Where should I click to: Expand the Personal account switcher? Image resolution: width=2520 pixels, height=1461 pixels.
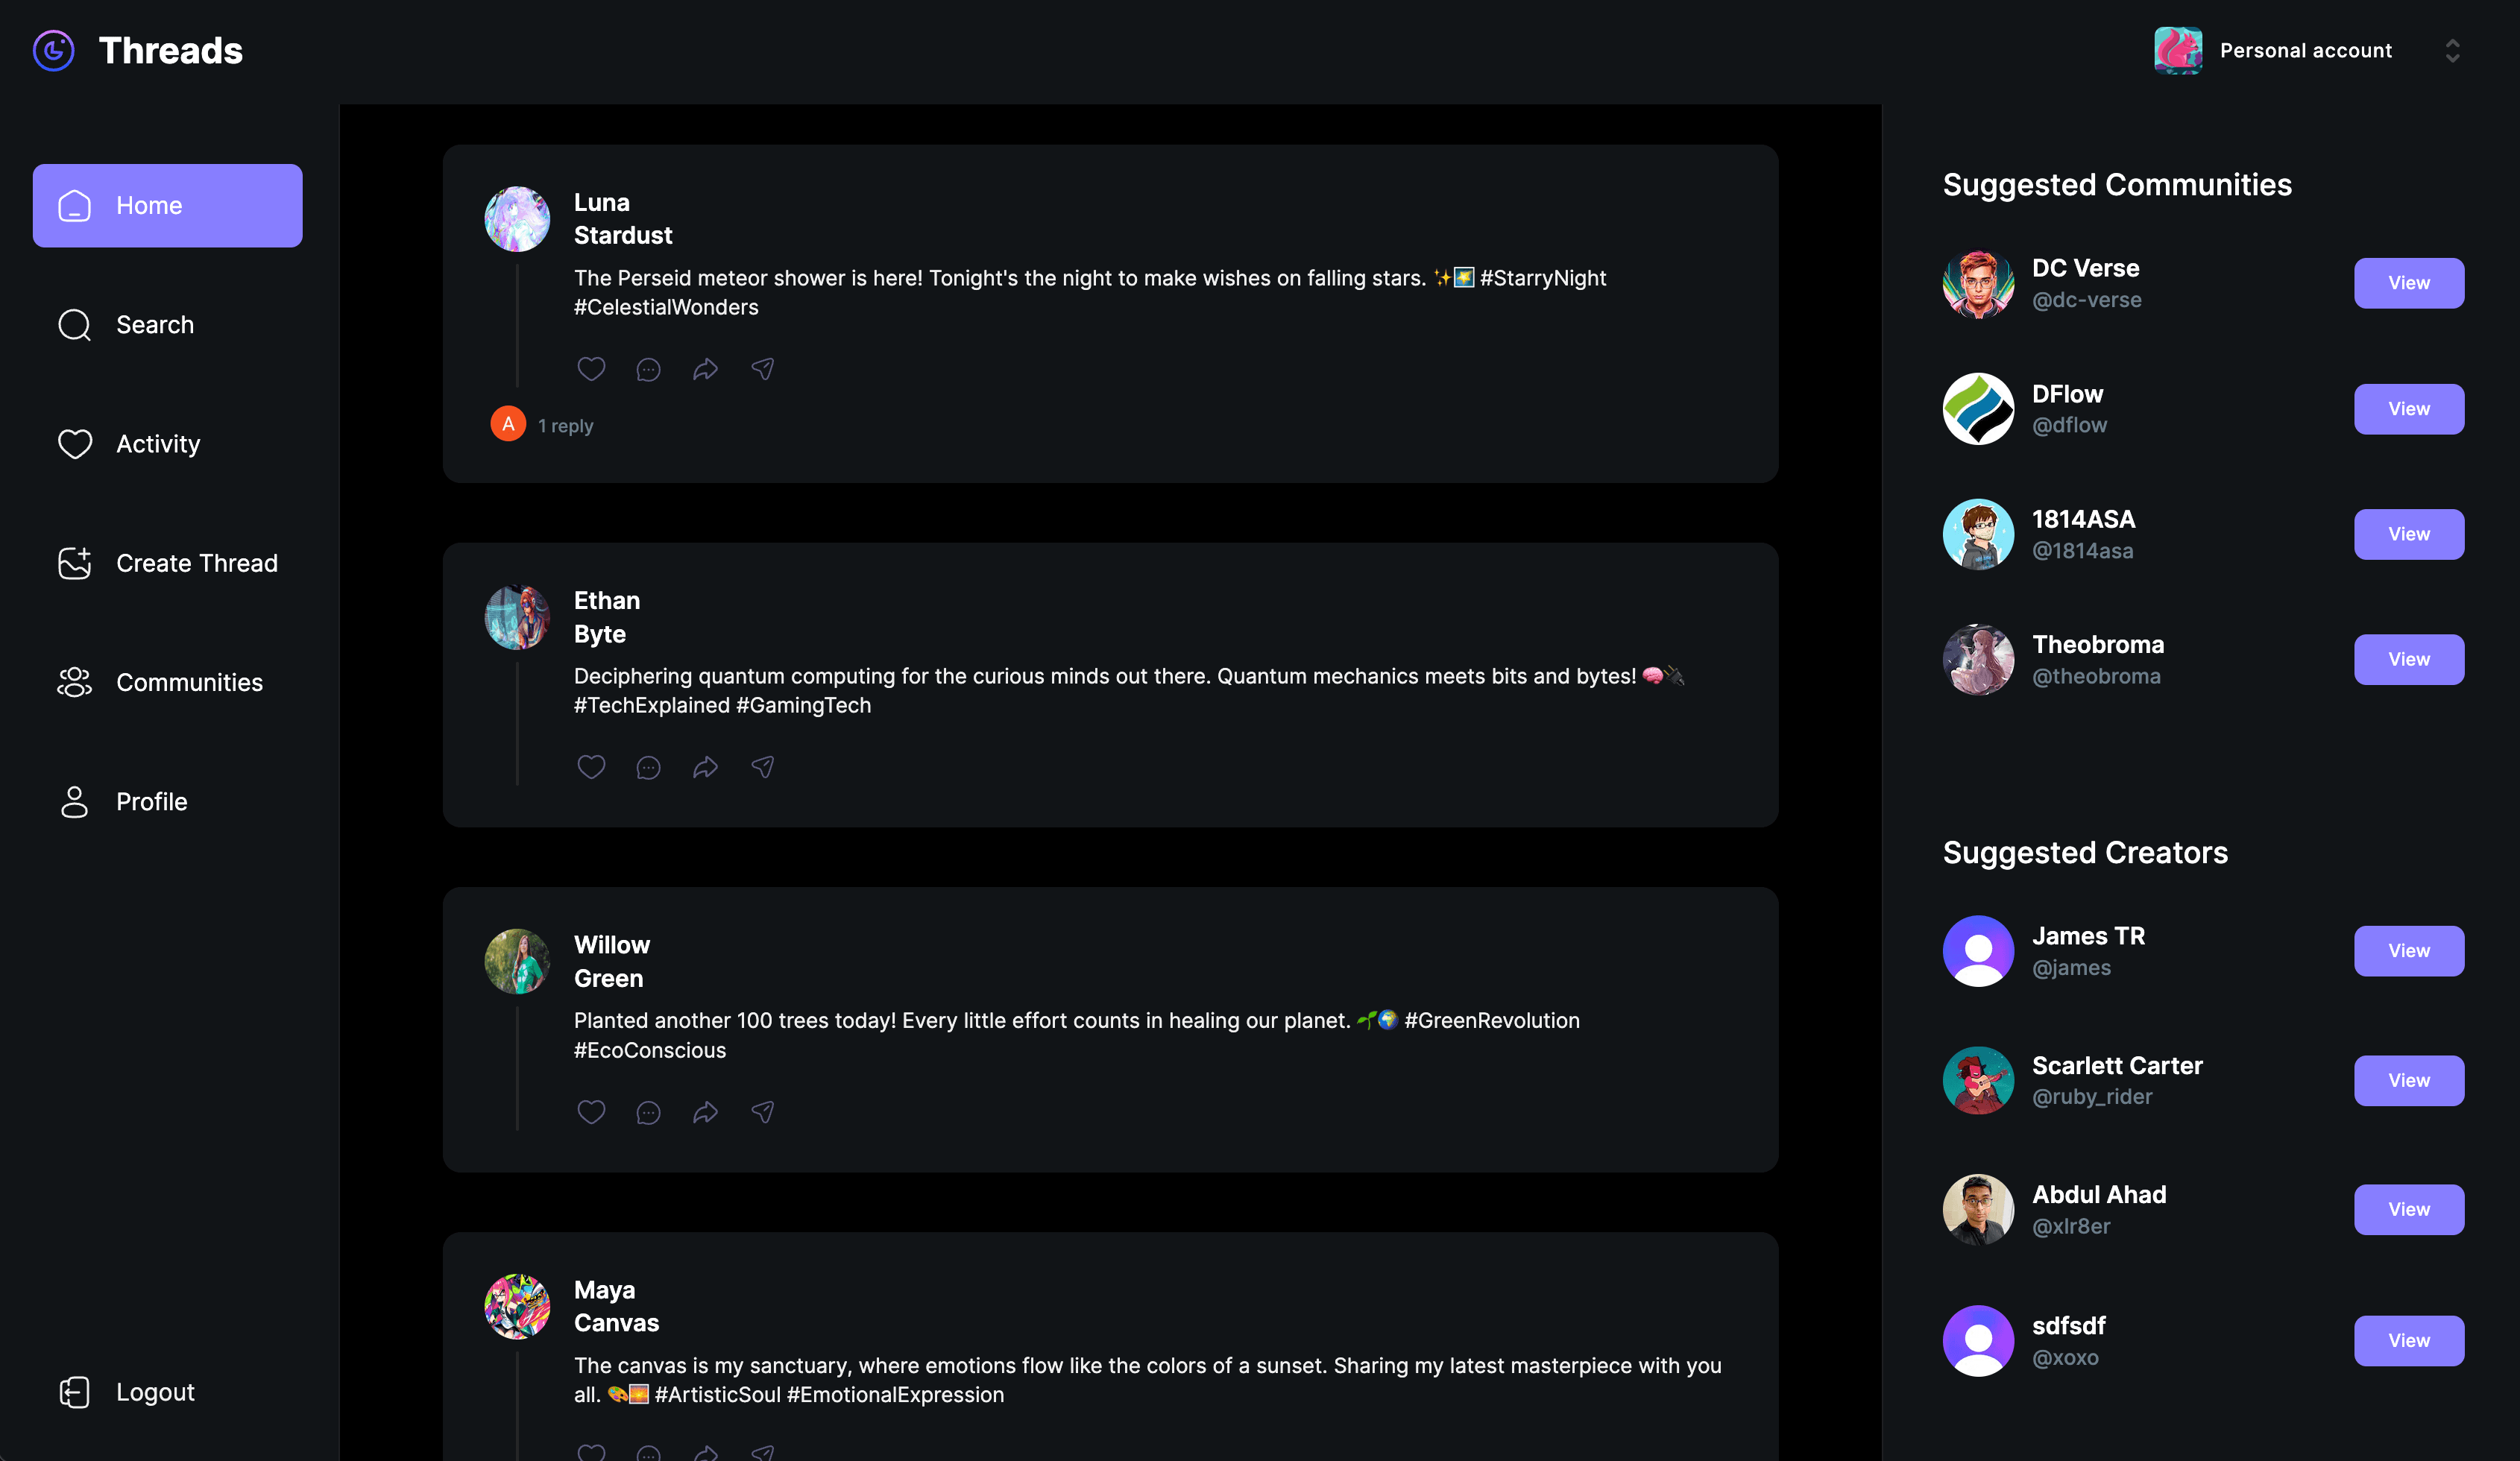coord(2451,50)
